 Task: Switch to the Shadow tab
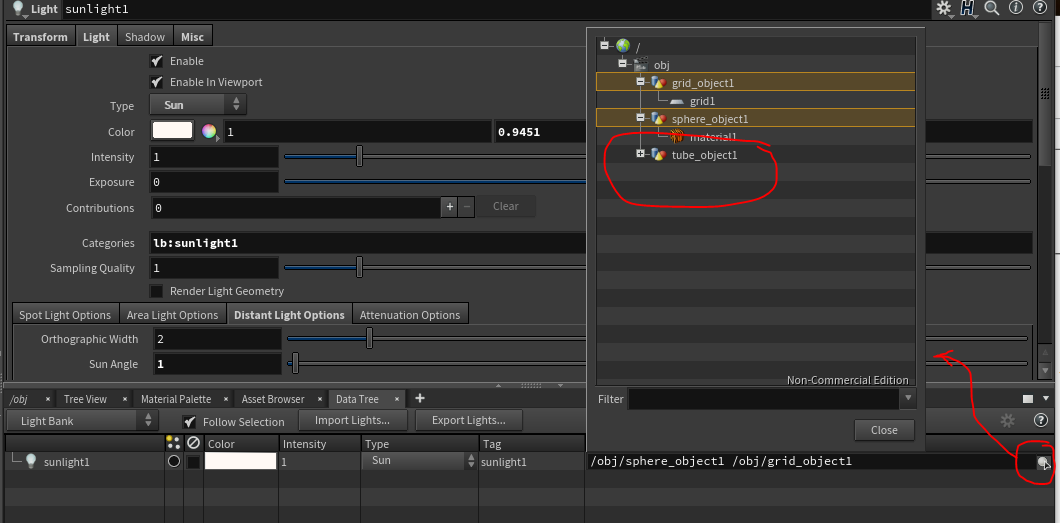pyautogui.click(x=145, y=37)
